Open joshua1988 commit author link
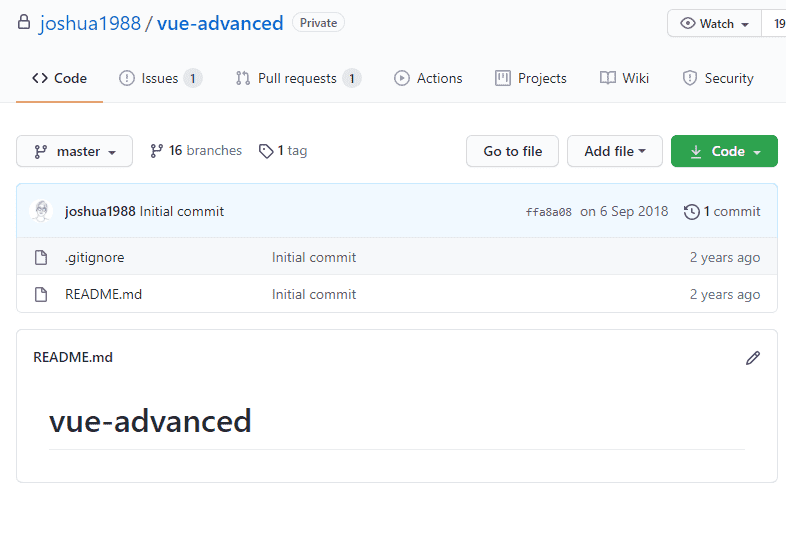Screen dimensions: 786x540 point(100,211)
